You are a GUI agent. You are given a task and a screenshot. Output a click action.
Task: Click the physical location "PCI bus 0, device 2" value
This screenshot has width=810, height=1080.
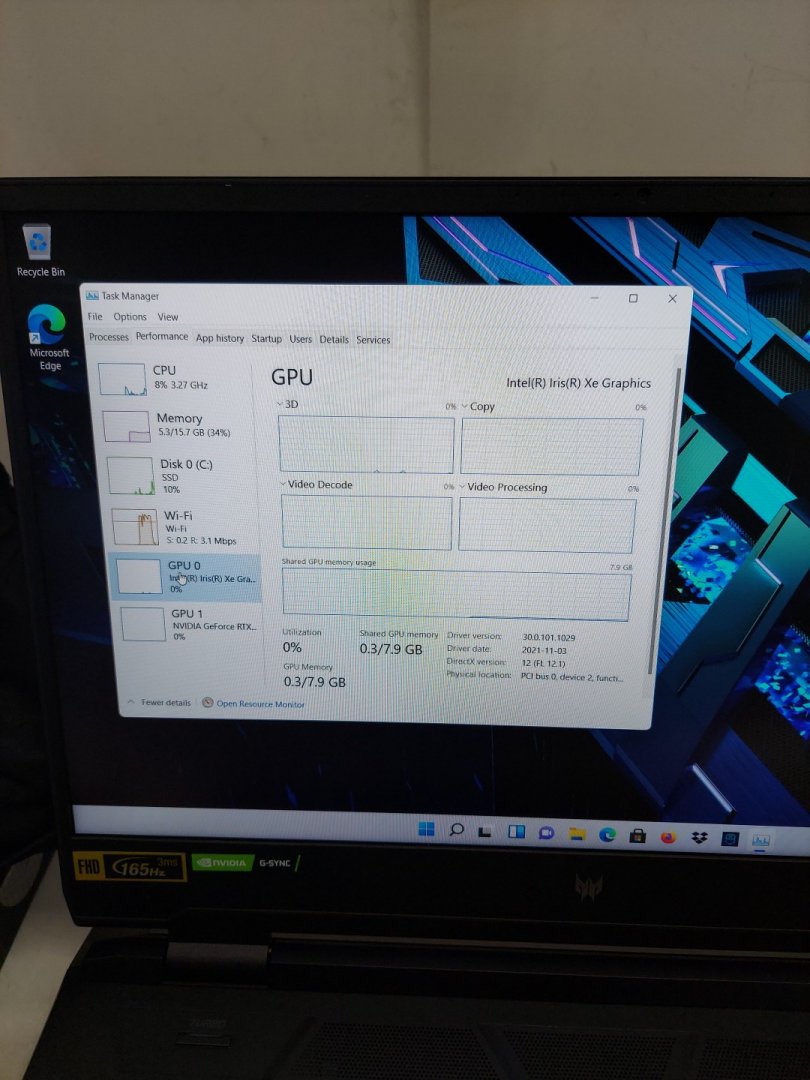(572, 677)
